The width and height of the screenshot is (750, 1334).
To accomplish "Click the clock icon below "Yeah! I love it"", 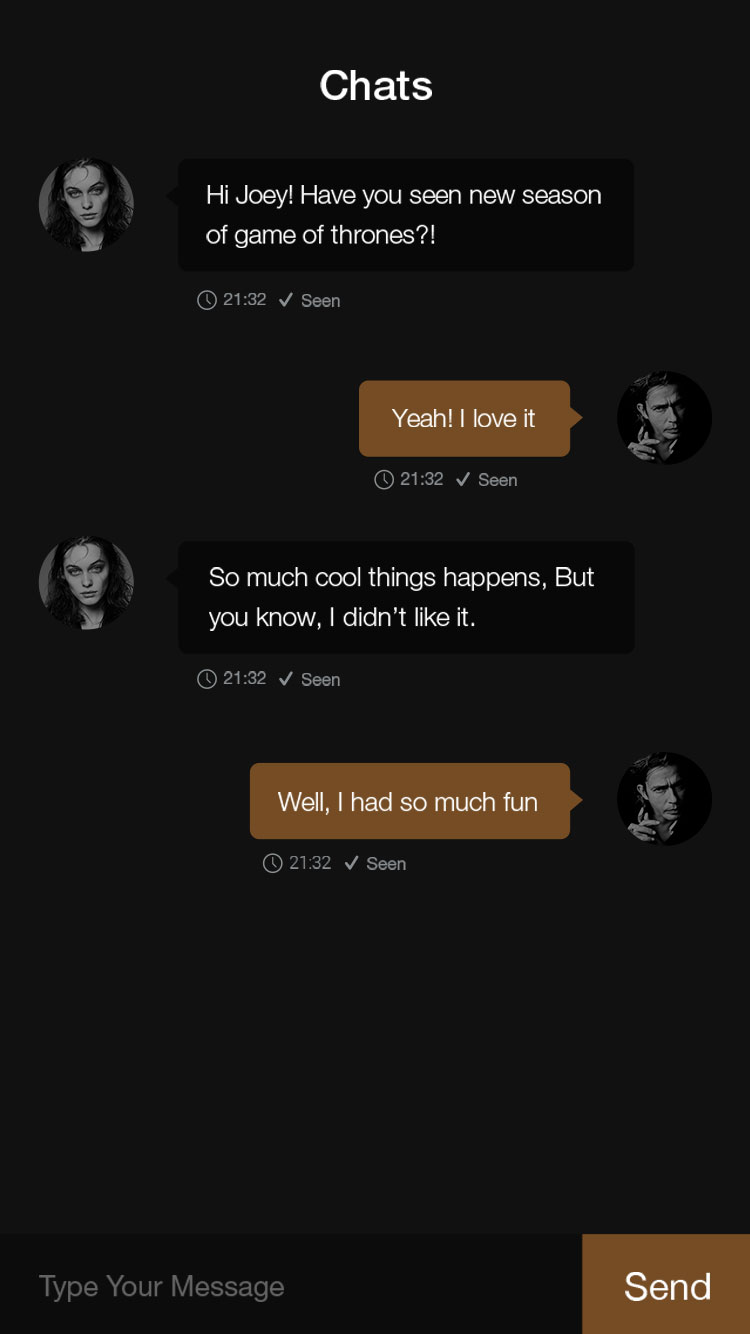I will click(x=384, y=480).
